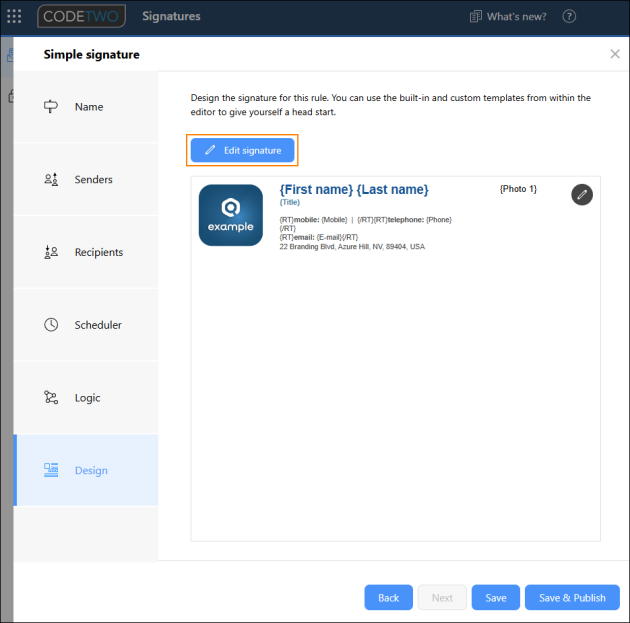Go to the Recipients step
Screen dimensions: 630x623
(86, 252)
